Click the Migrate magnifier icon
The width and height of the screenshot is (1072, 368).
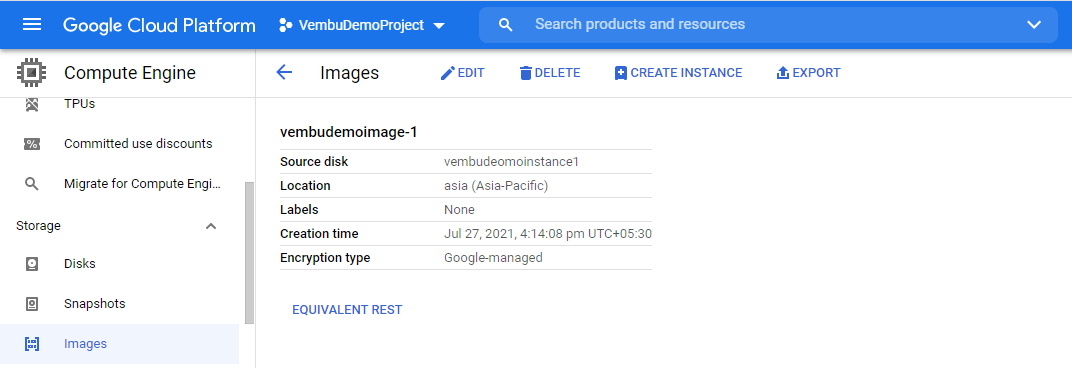click(31, 184)
